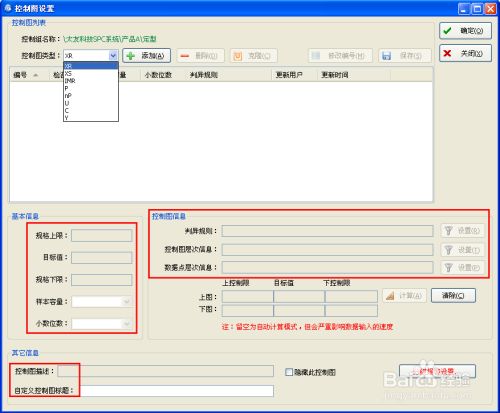Click the 小数位数 column header
The width and height of the screenshot is (500, 413).
point(163,75)
